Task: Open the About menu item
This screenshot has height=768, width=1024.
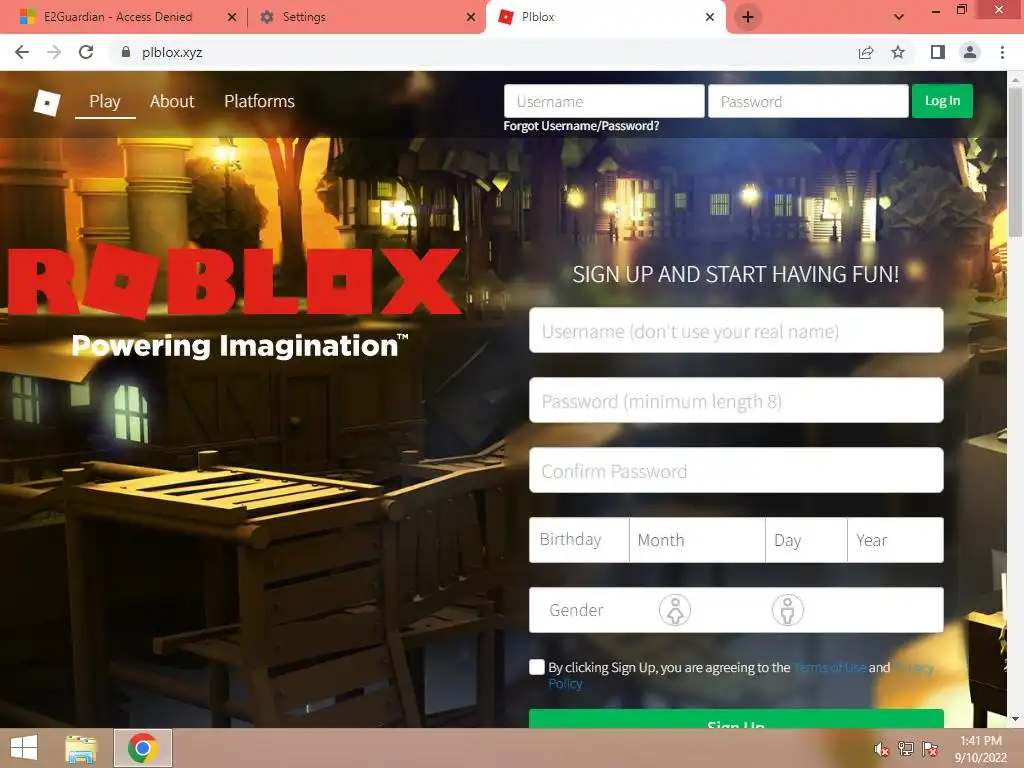Action: click(x=172, y=101)
